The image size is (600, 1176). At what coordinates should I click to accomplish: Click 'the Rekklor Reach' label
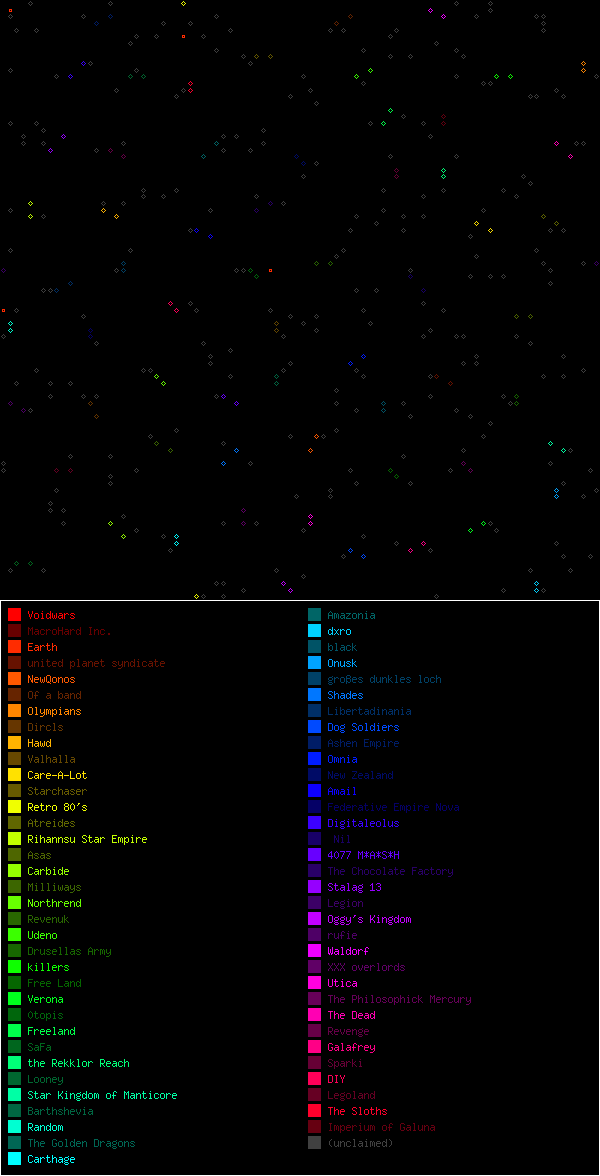[79, 1064]
